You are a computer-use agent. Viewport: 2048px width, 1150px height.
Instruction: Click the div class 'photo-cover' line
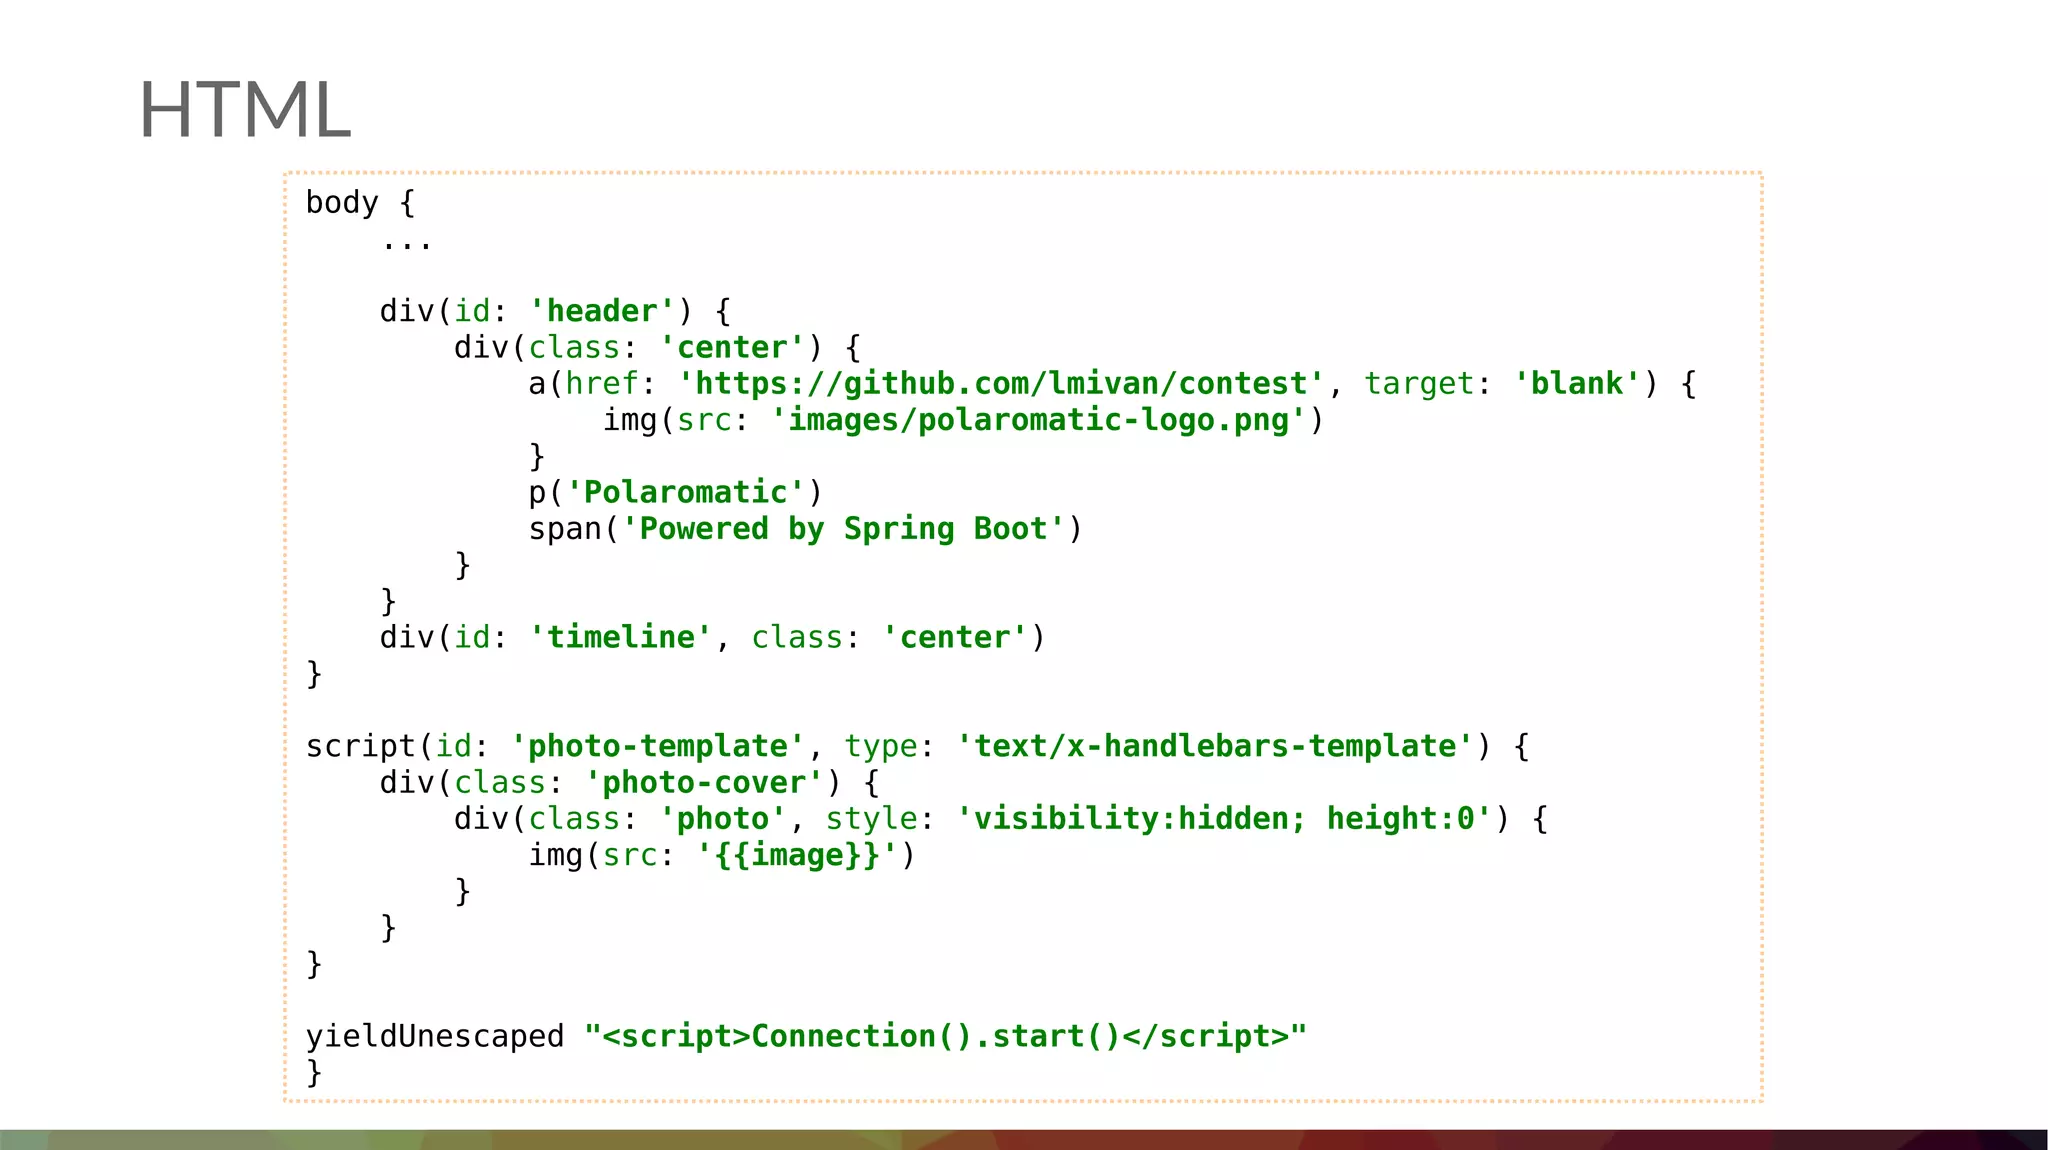pos(629,783)
